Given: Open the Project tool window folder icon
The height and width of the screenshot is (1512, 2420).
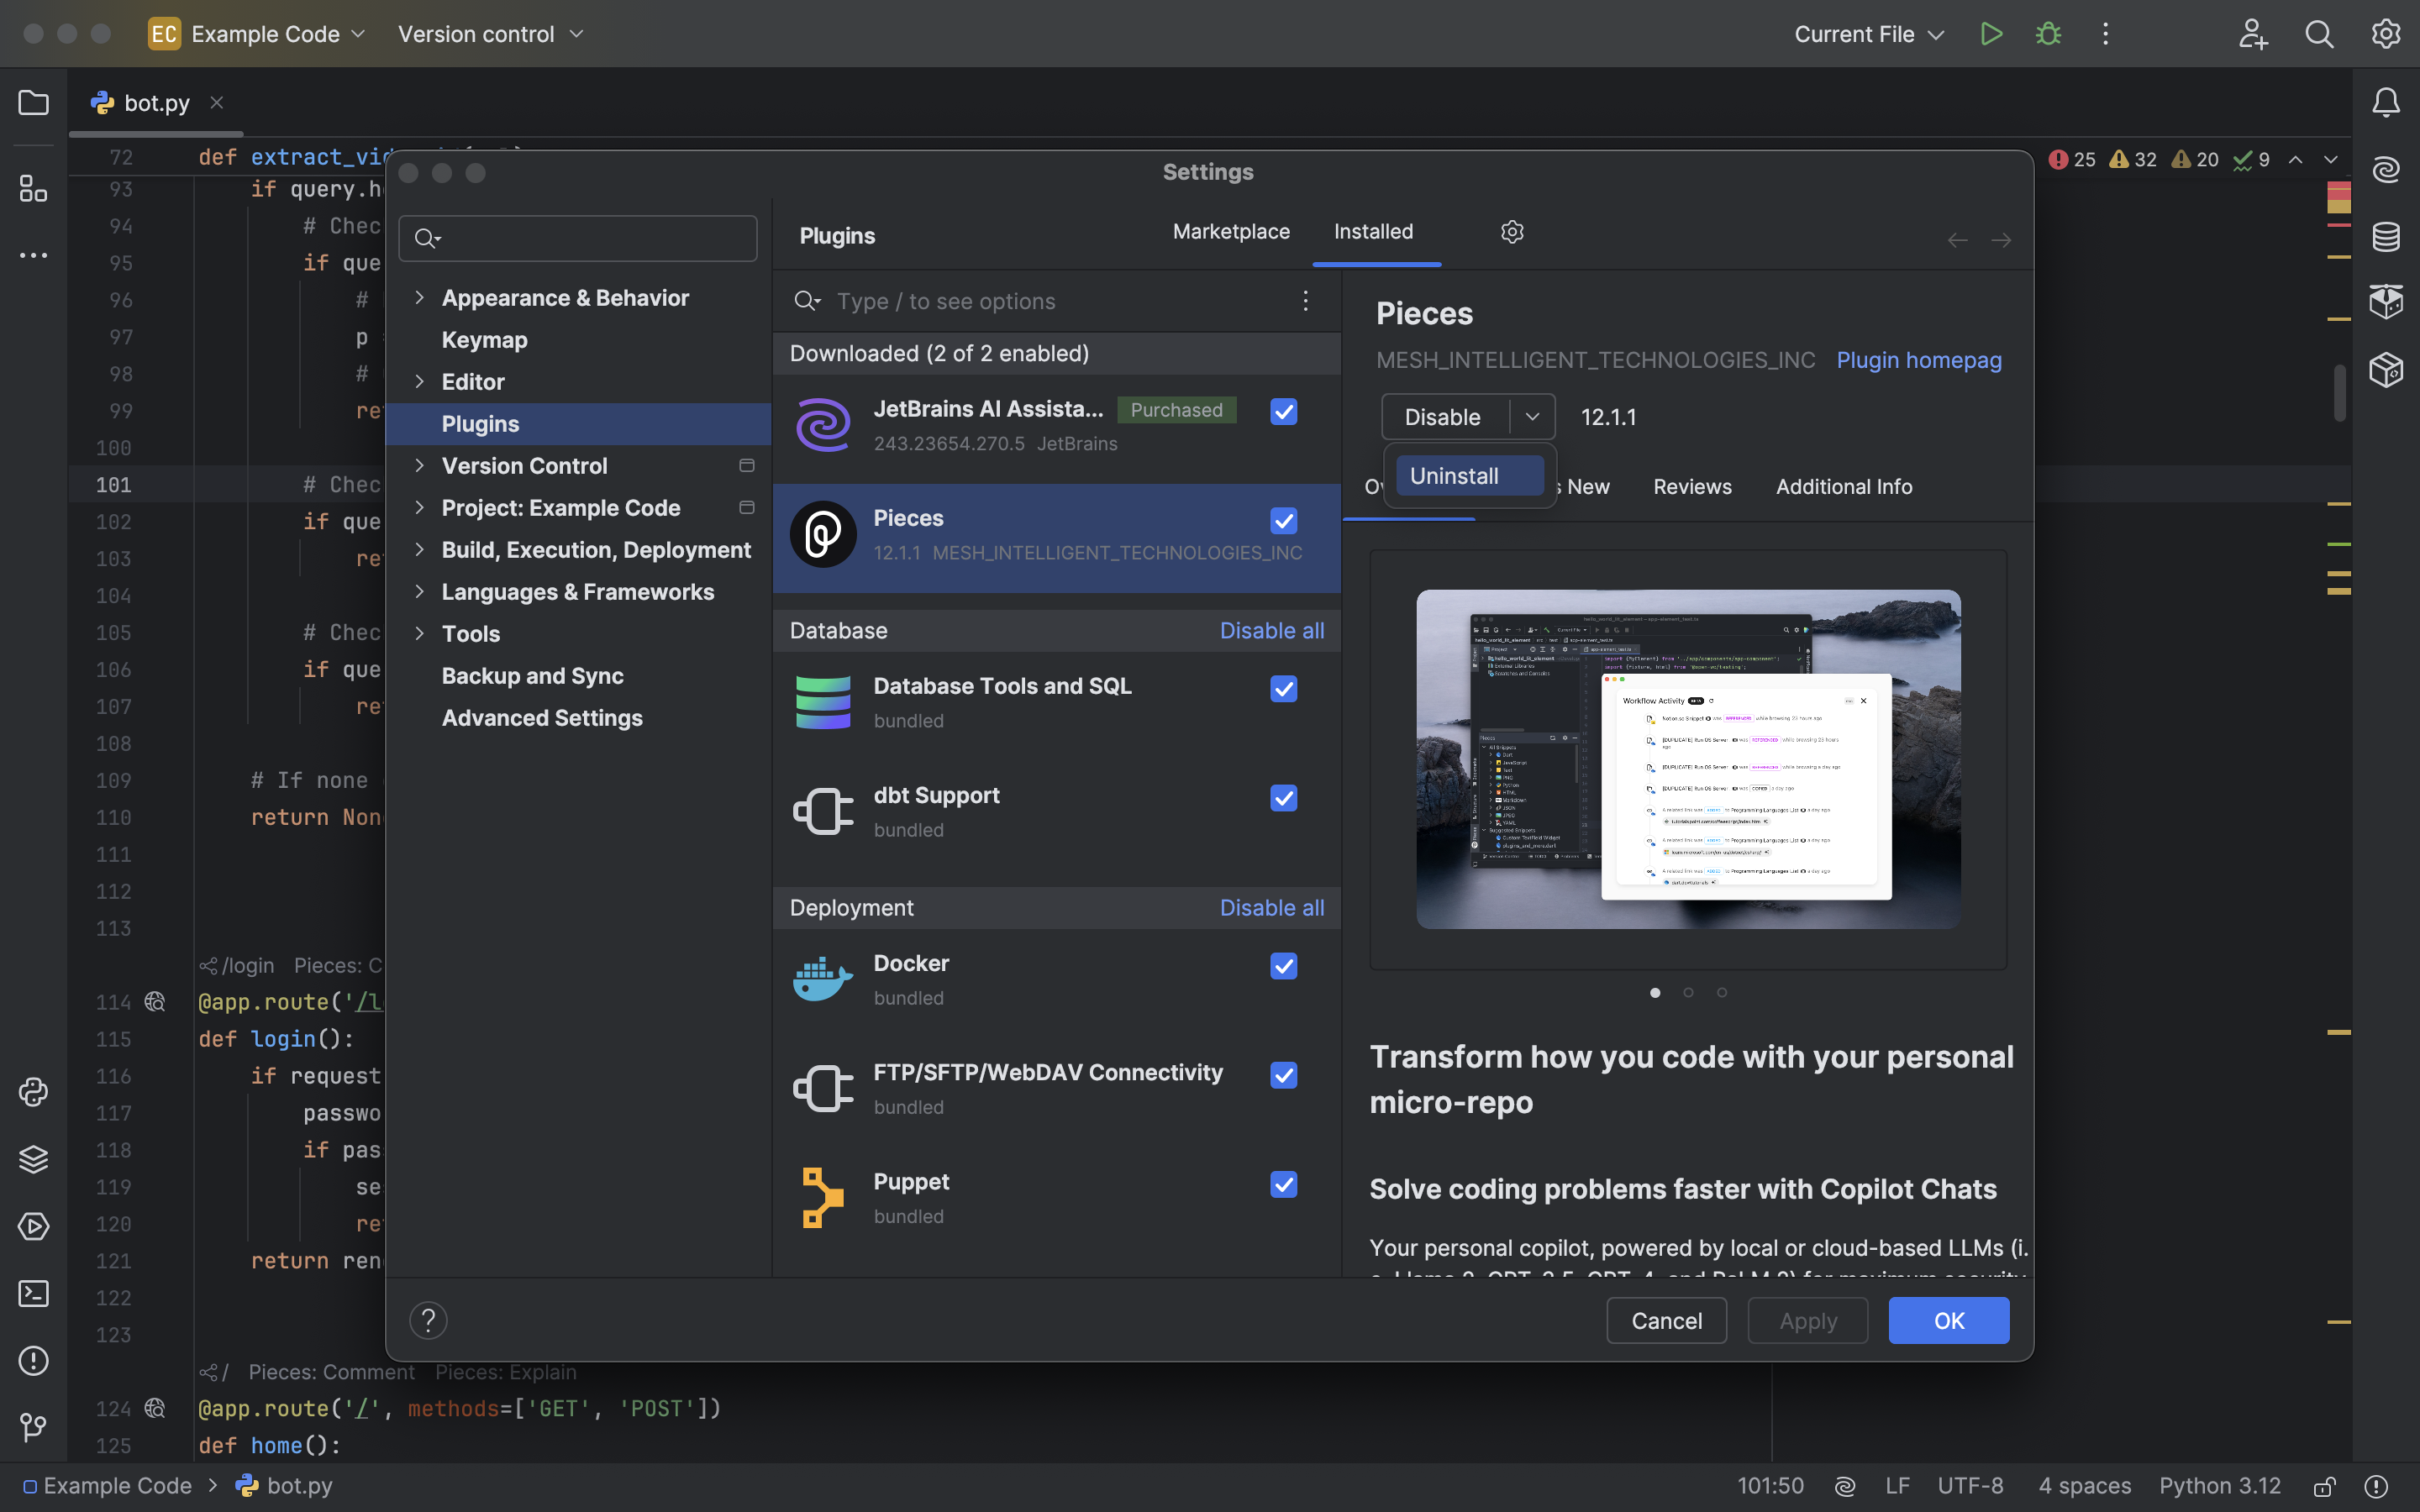Looking at the screenshot, I should tap(33, 103).
